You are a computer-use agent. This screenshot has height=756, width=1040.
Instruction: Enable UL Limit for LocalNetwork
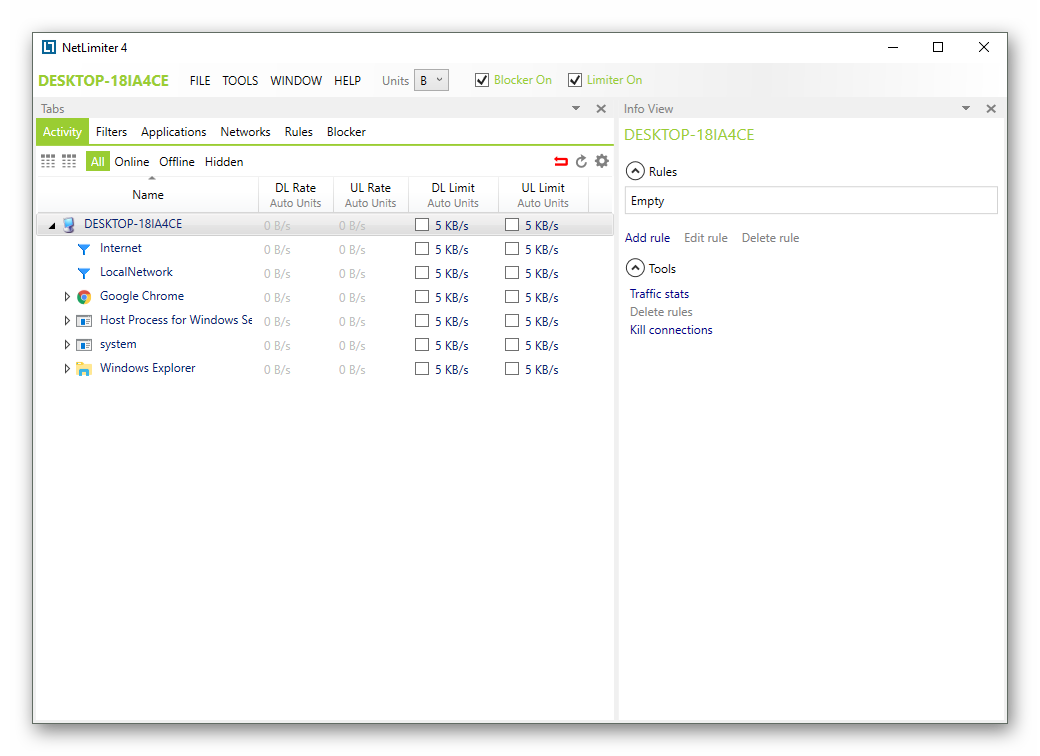512,273
